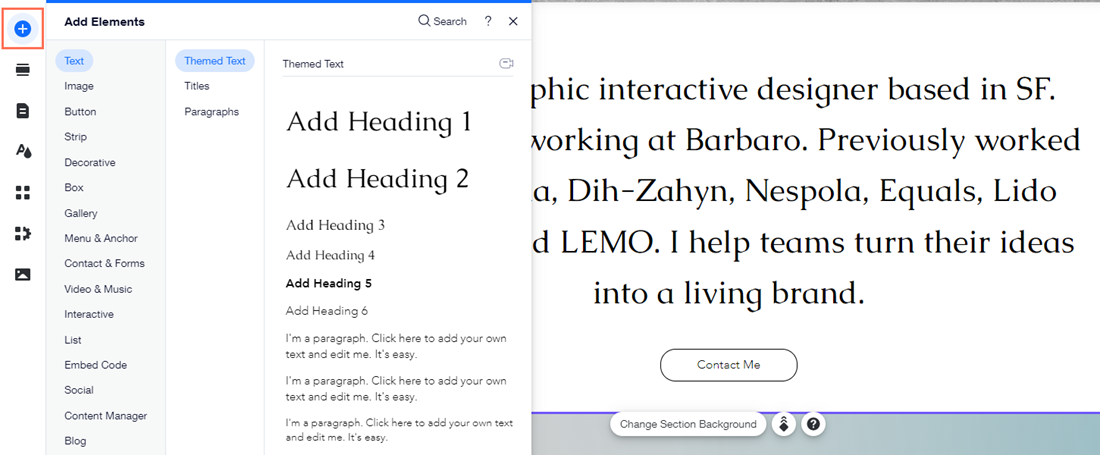Viewport: 1100px width, 455px height.
Task: Open Menu & Anchor category
Action: (101, 238)
